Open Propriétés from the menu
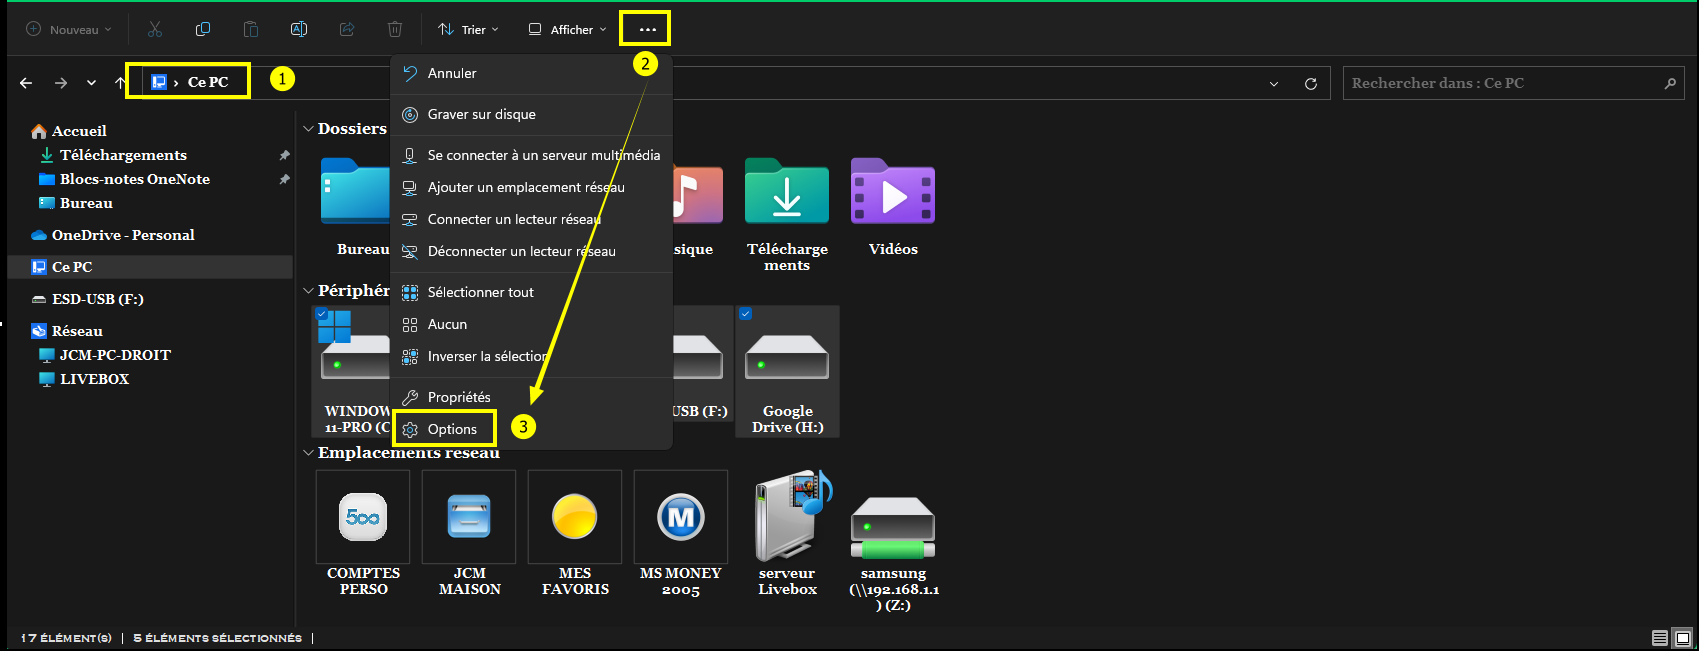The height and width of the screenshot is (651, 1699). coord(531,397)
